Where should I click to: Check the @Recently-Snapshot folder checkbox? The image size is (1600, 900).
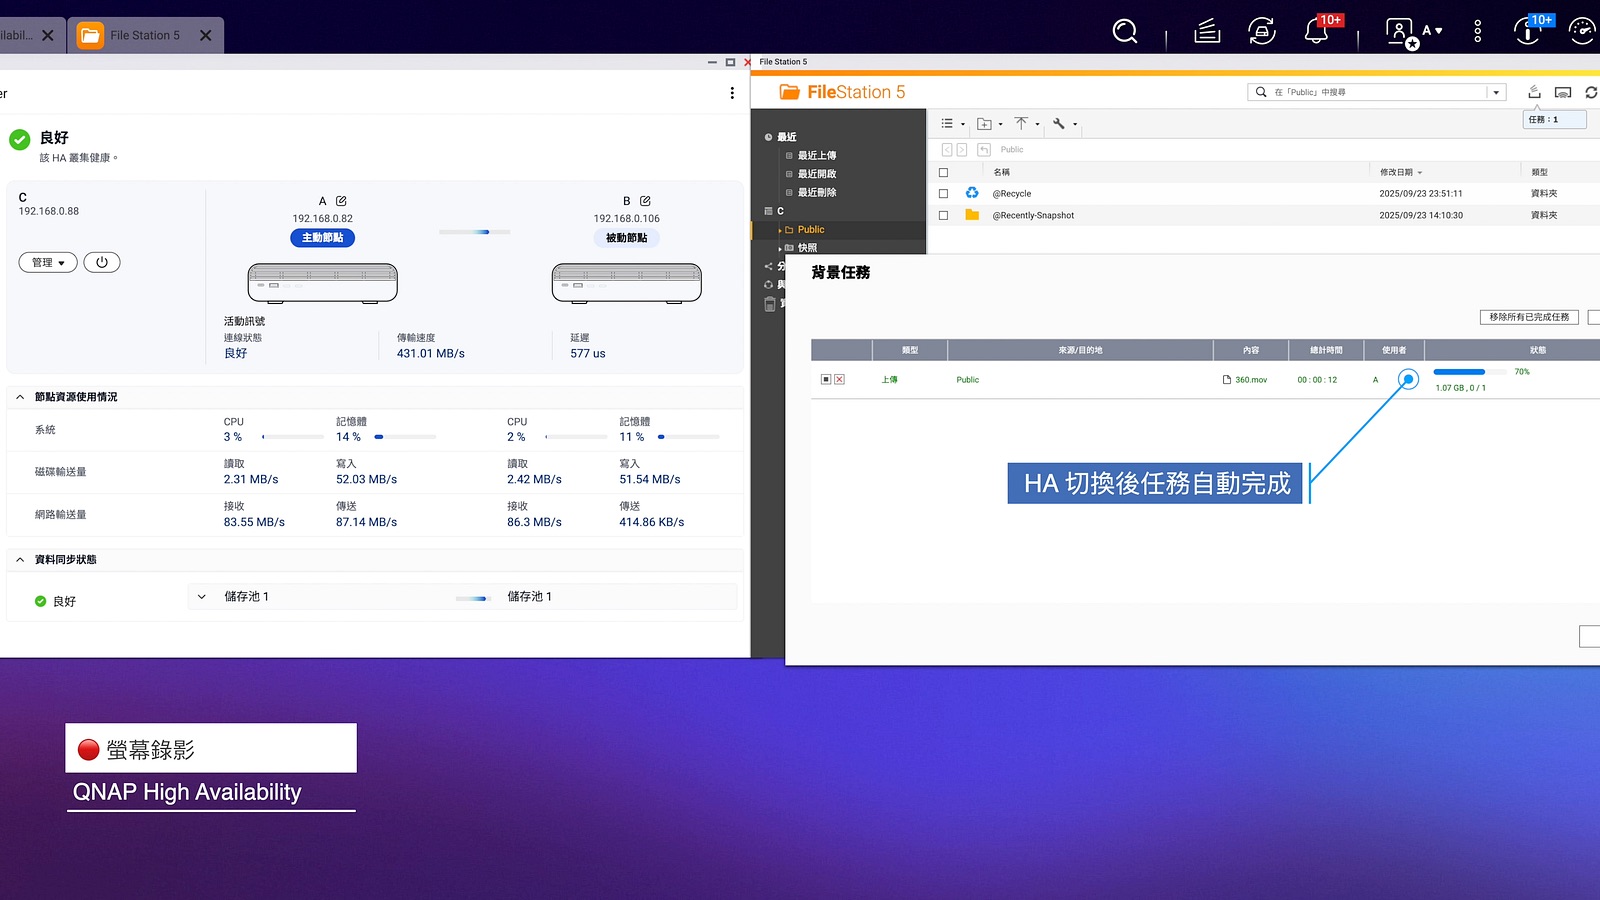point(943,215)
